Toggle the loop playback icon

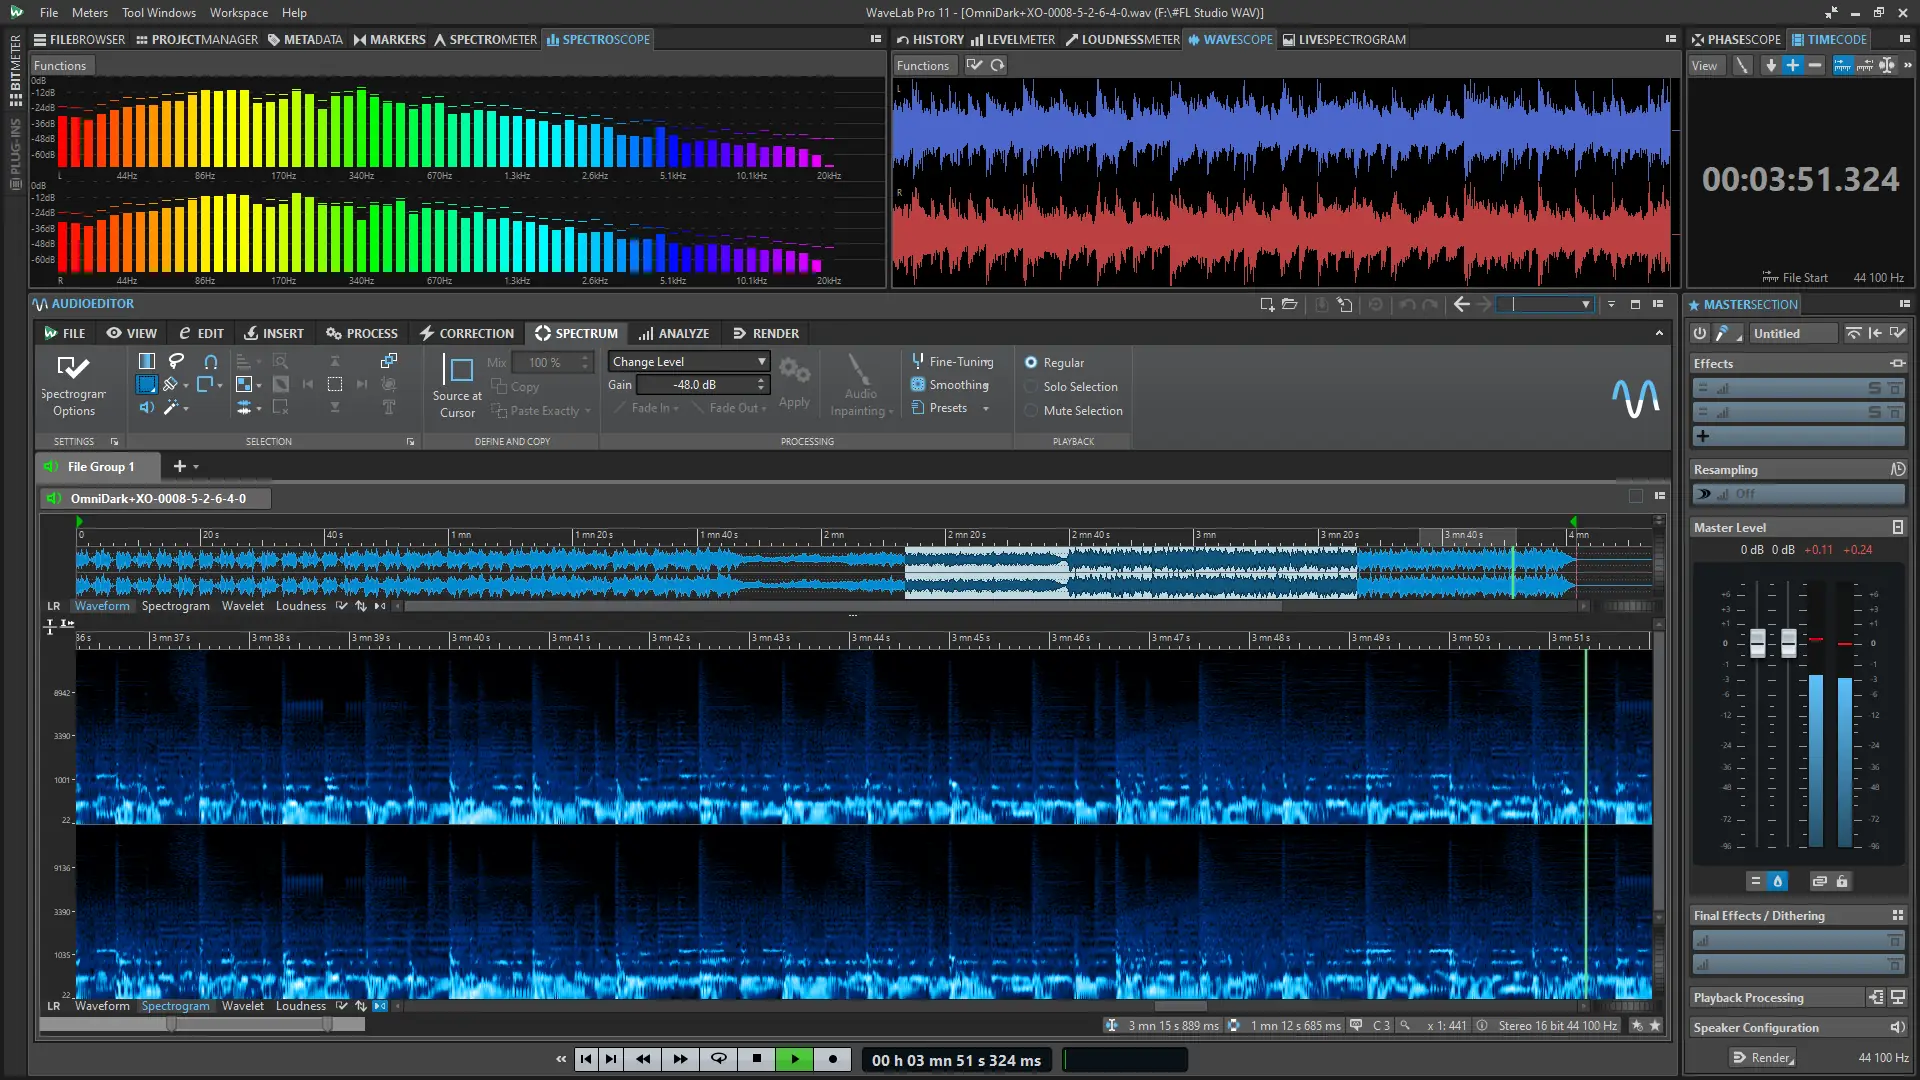718,1059
